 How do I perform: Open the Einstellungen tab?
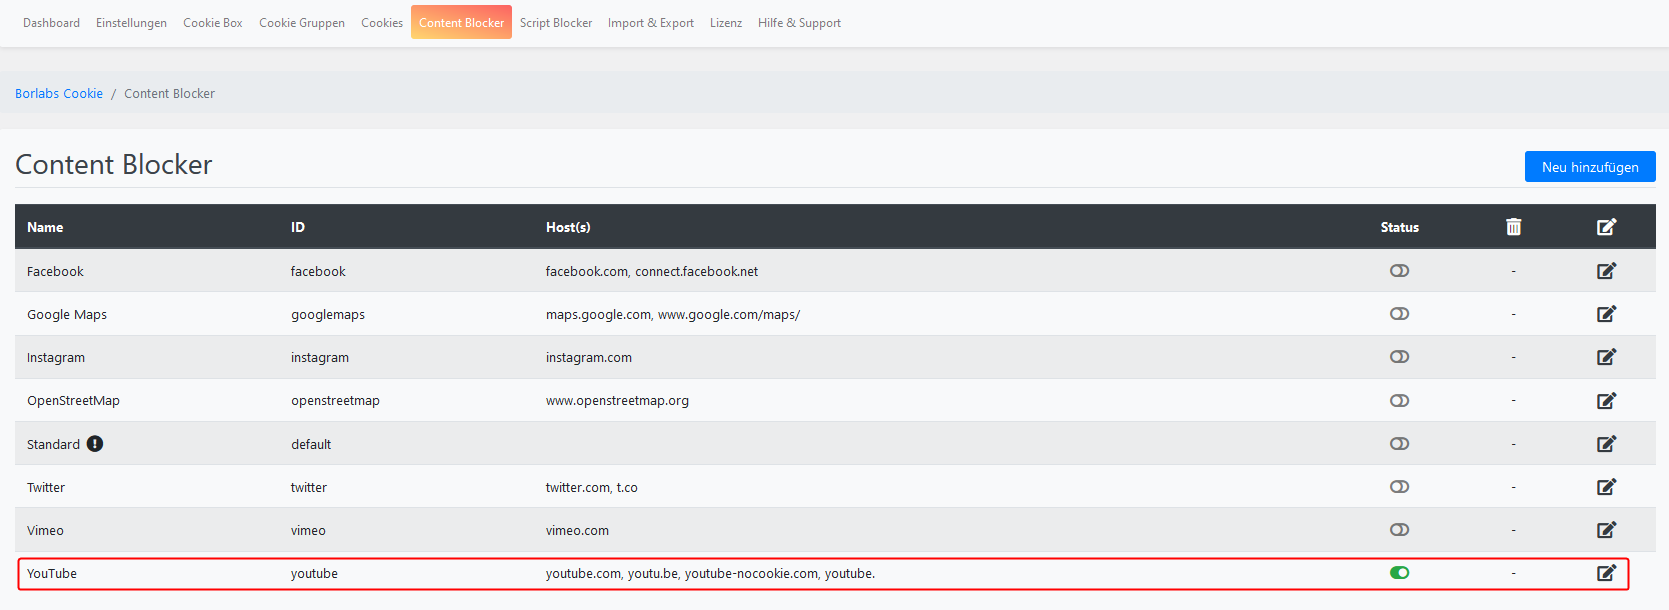coord(131,22)
